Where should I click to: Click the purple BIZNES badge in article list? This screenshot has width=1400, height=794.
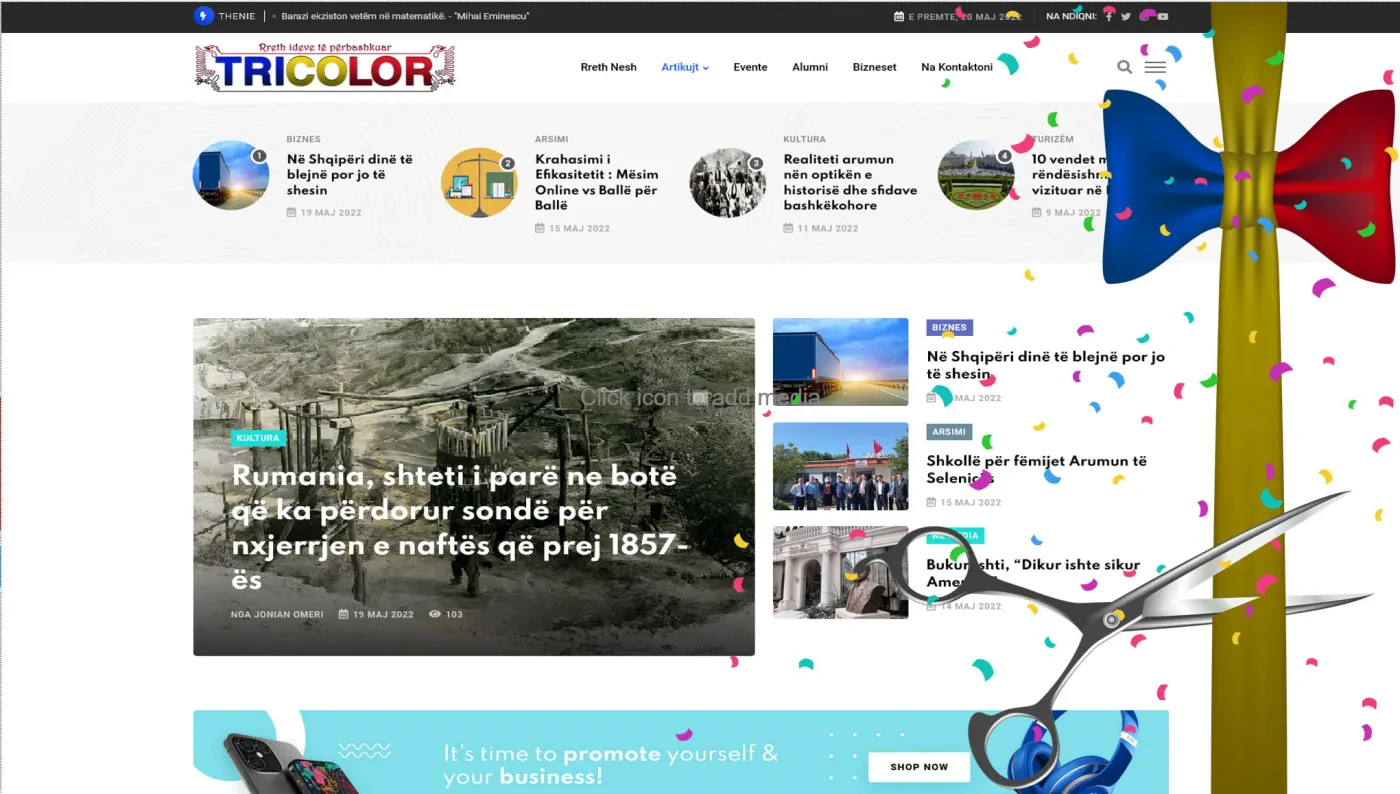coord(949,327)
